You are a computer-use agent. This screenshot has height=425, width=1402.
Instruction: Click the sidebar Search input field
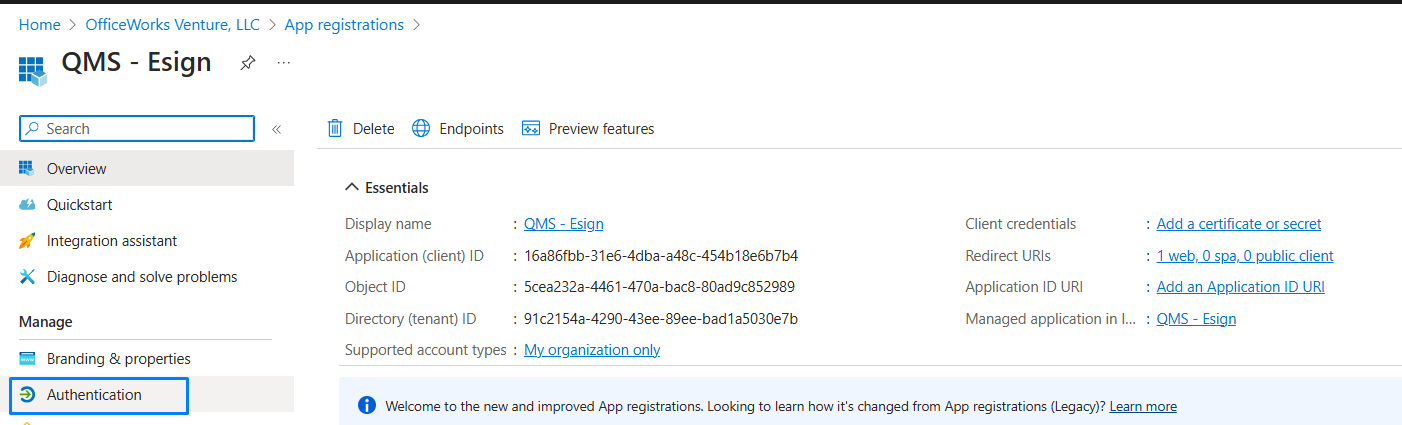pos(137,129)
